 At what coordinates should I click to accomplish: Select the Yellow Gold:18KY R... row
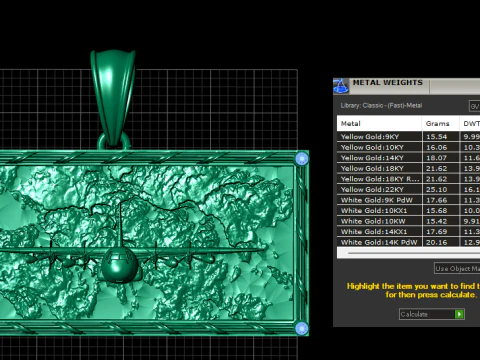(409, 179)
